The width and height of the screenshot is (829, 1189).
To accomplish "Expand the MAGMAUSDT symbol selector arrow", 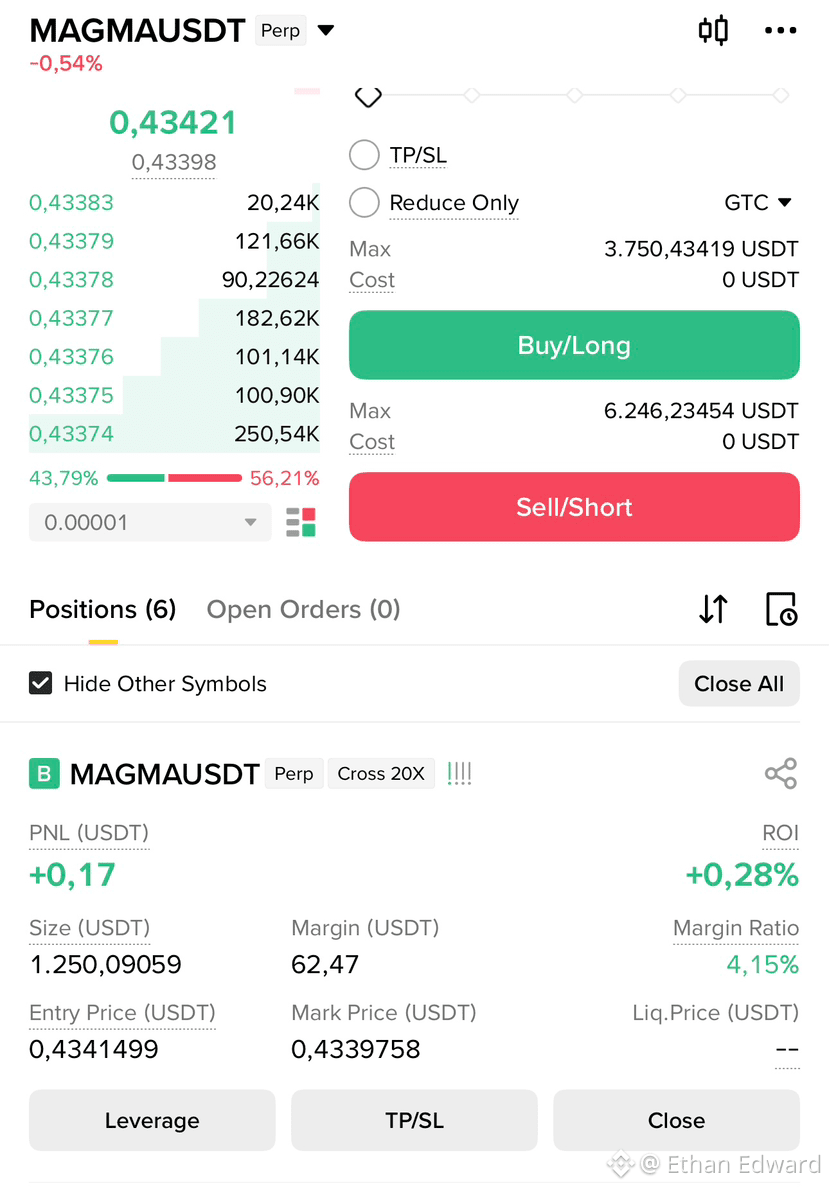I will tap(326, 30).
